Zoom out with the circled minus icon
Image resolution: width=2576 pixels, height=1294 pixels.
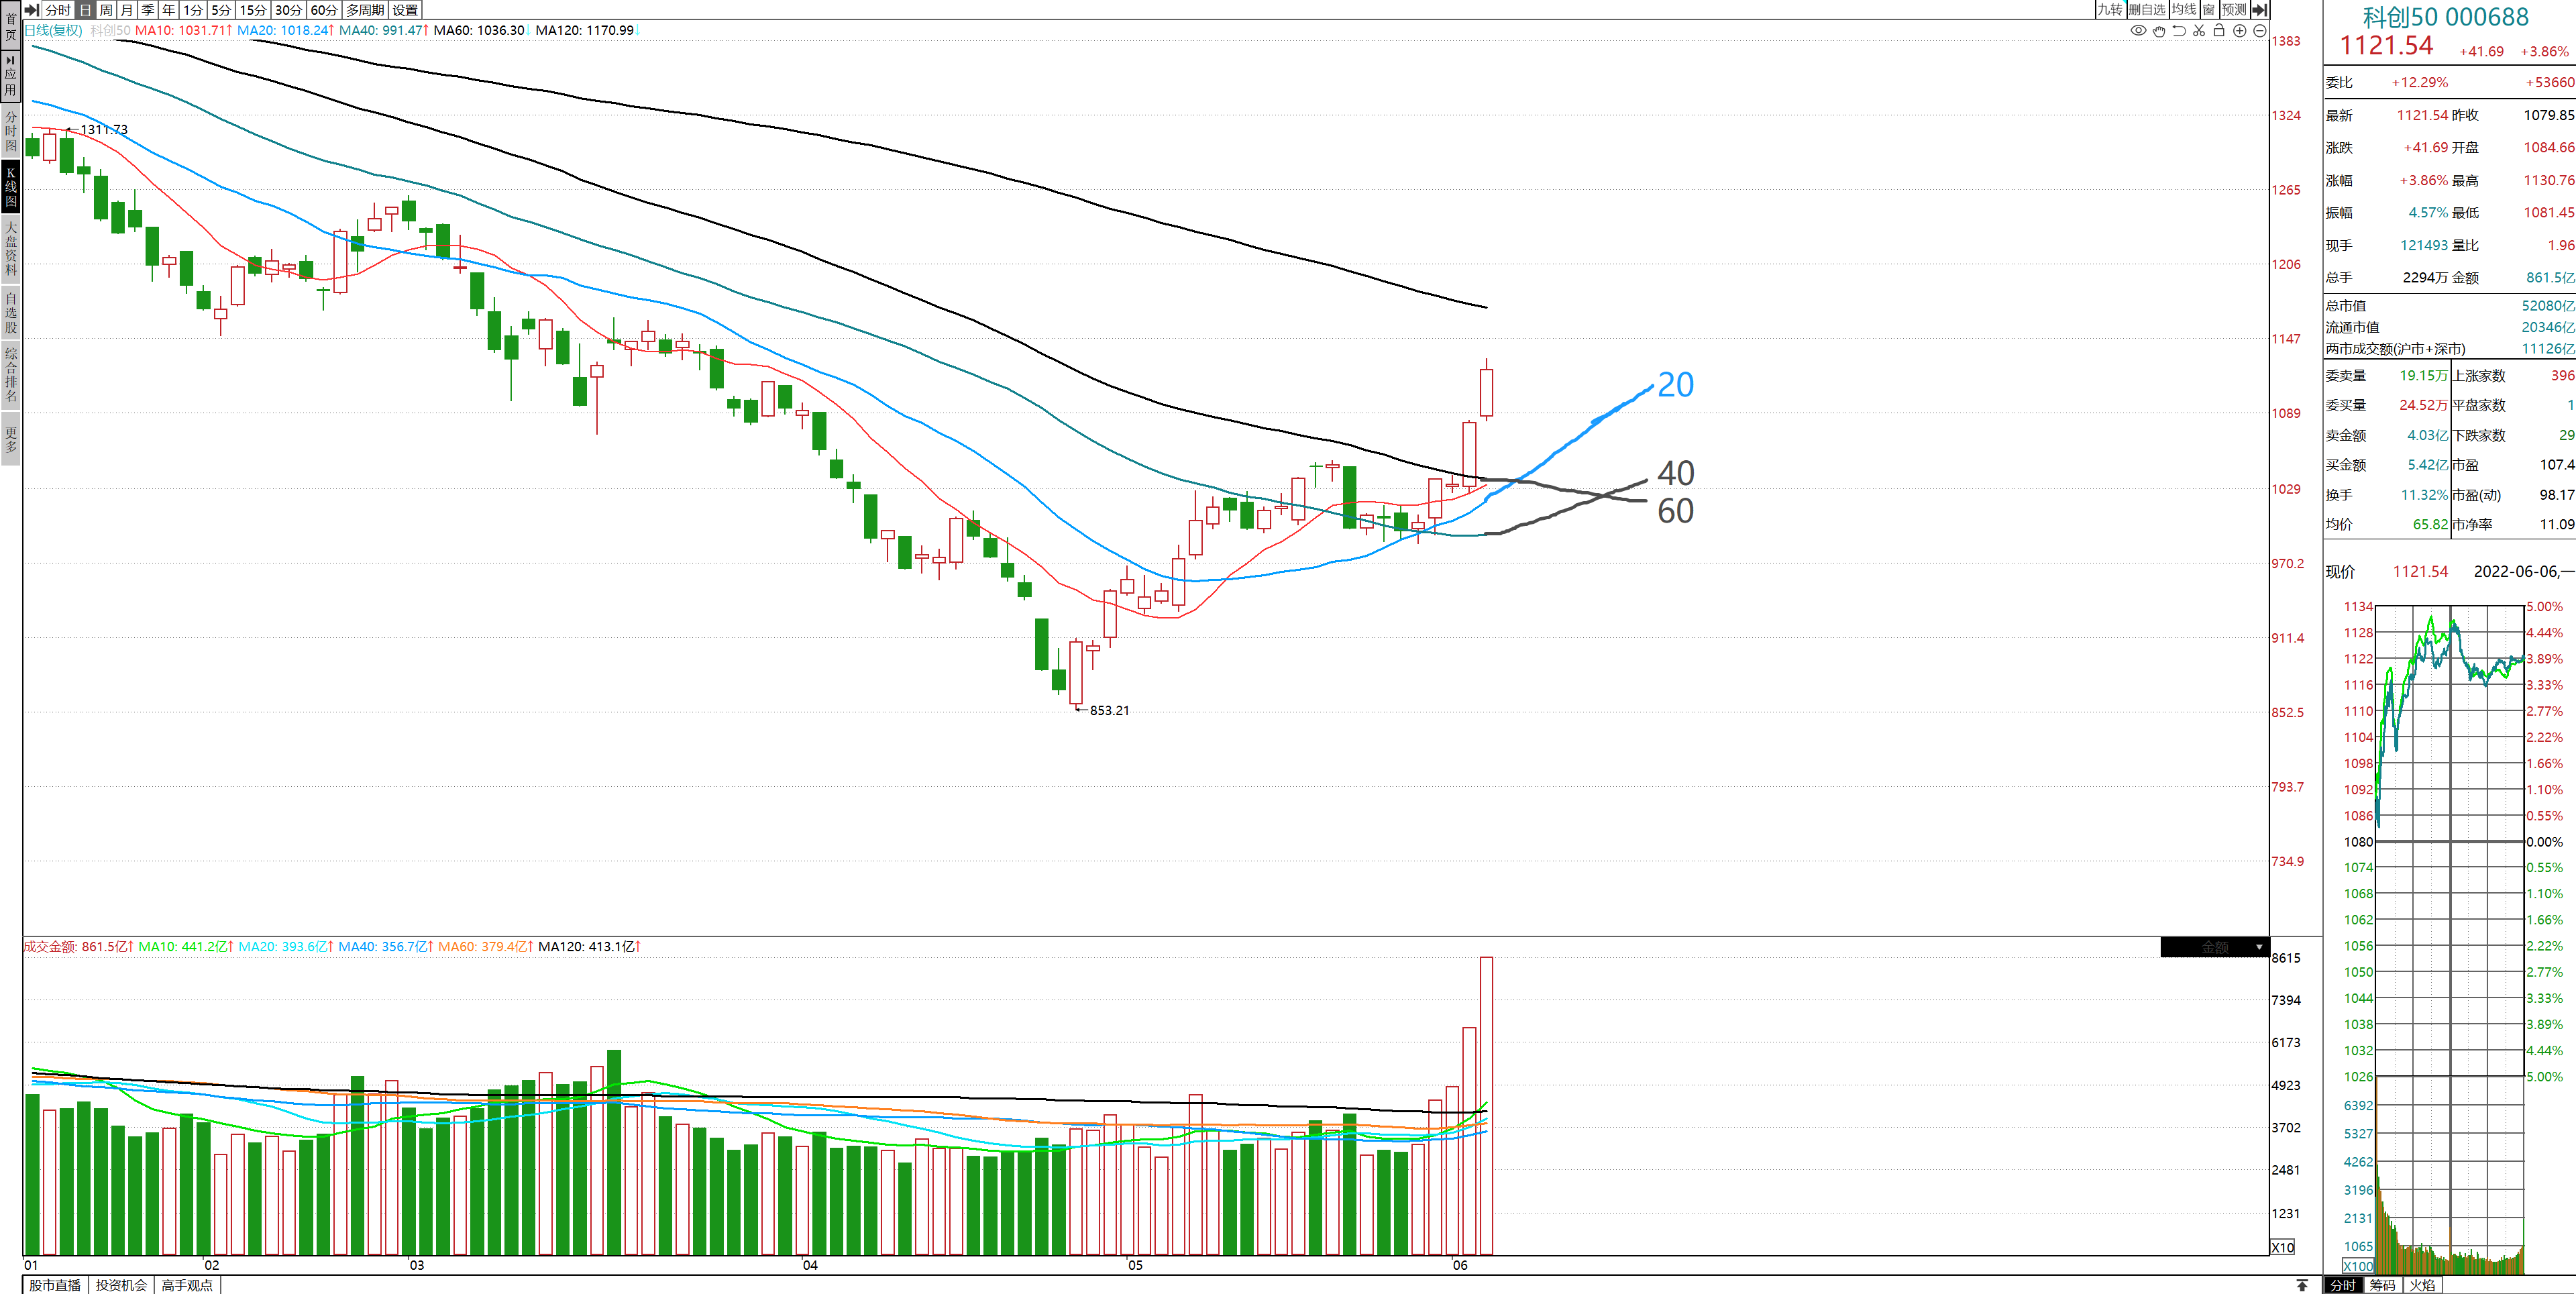click(x=2260, y=31)
